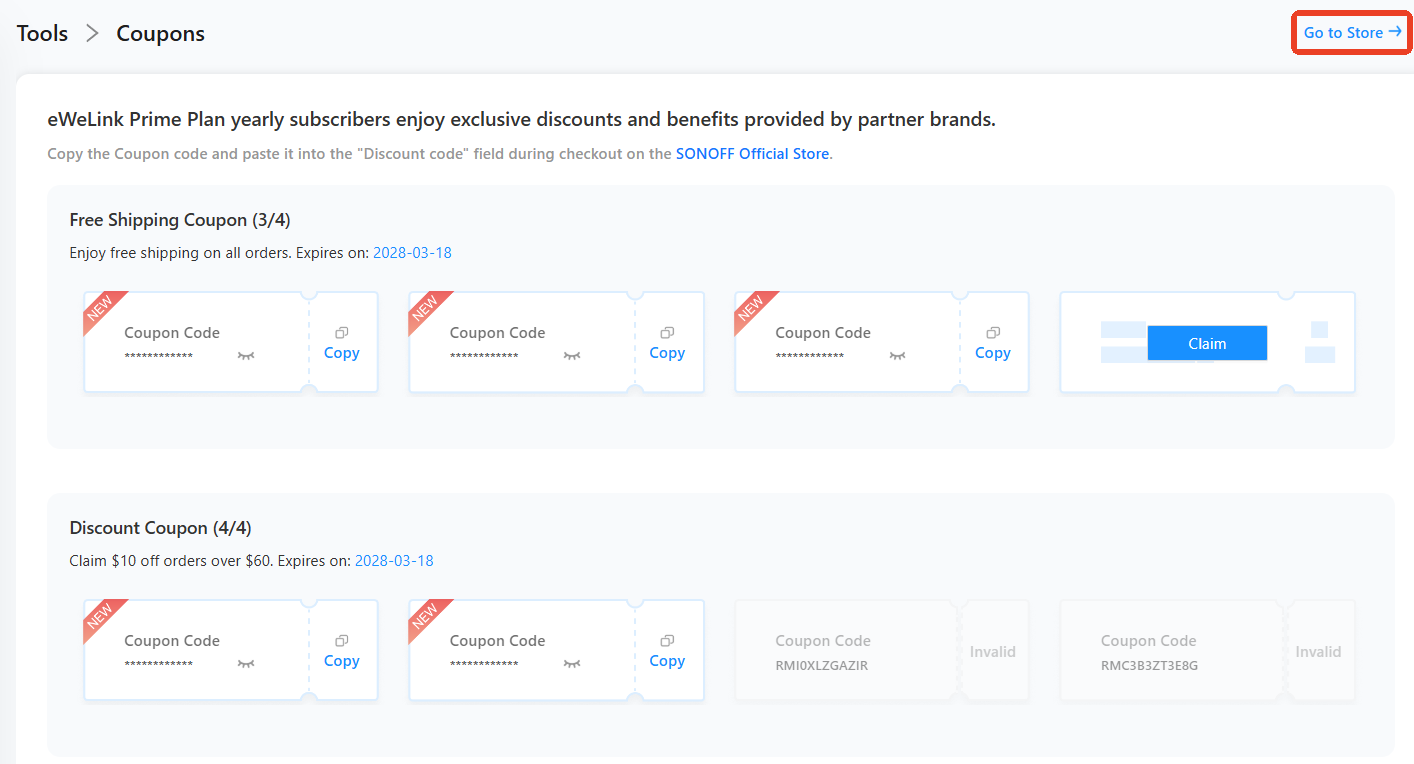Image resolution: width=1414 pixels, height=764 pixels.
Task: Click the Free Shipping expiry date 2028-03-18
Action: tap(412, 253)
